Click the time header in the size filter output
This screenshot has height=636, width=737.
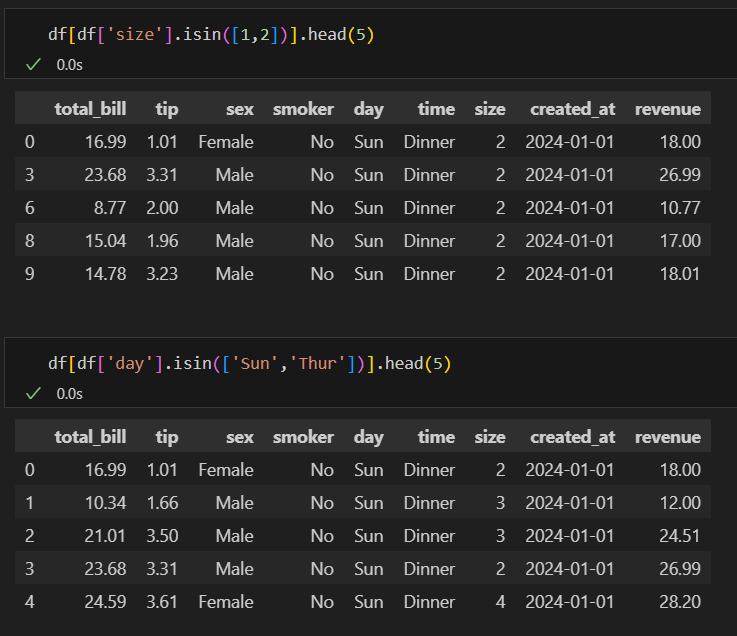coord(436,109)
